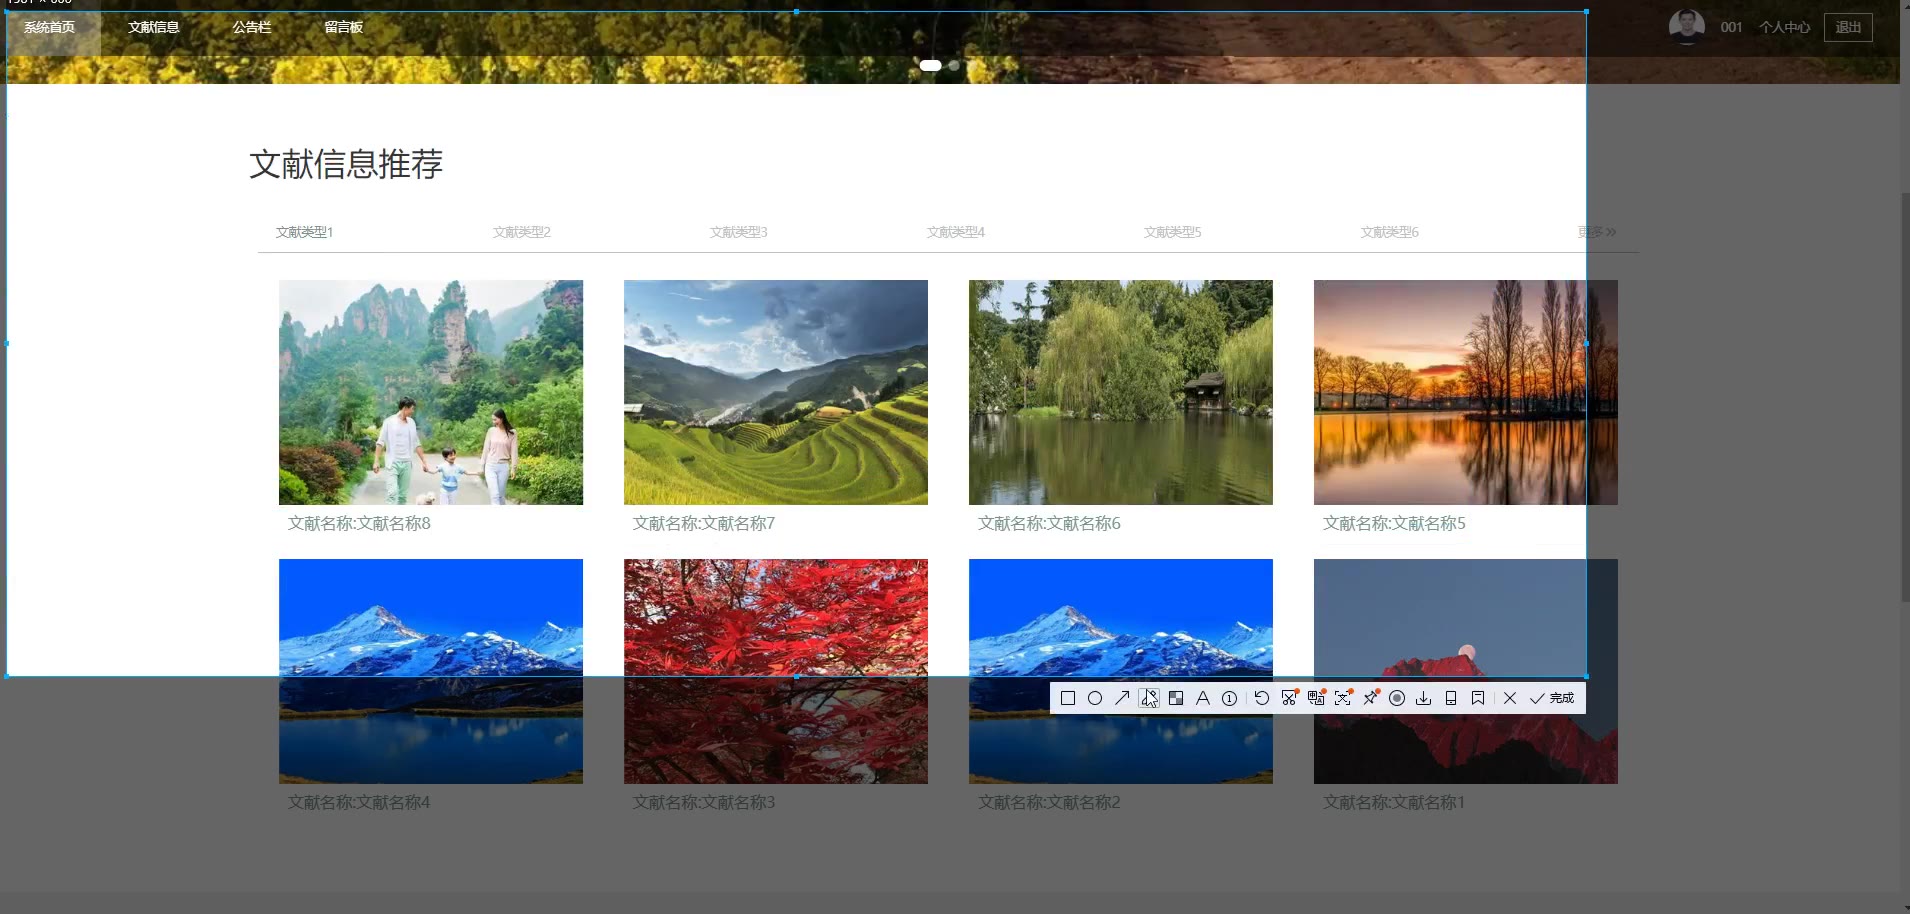The image size is (1910, 914).
Task: Click the 文献信息推荐 heading
Action: click(346, 164)
